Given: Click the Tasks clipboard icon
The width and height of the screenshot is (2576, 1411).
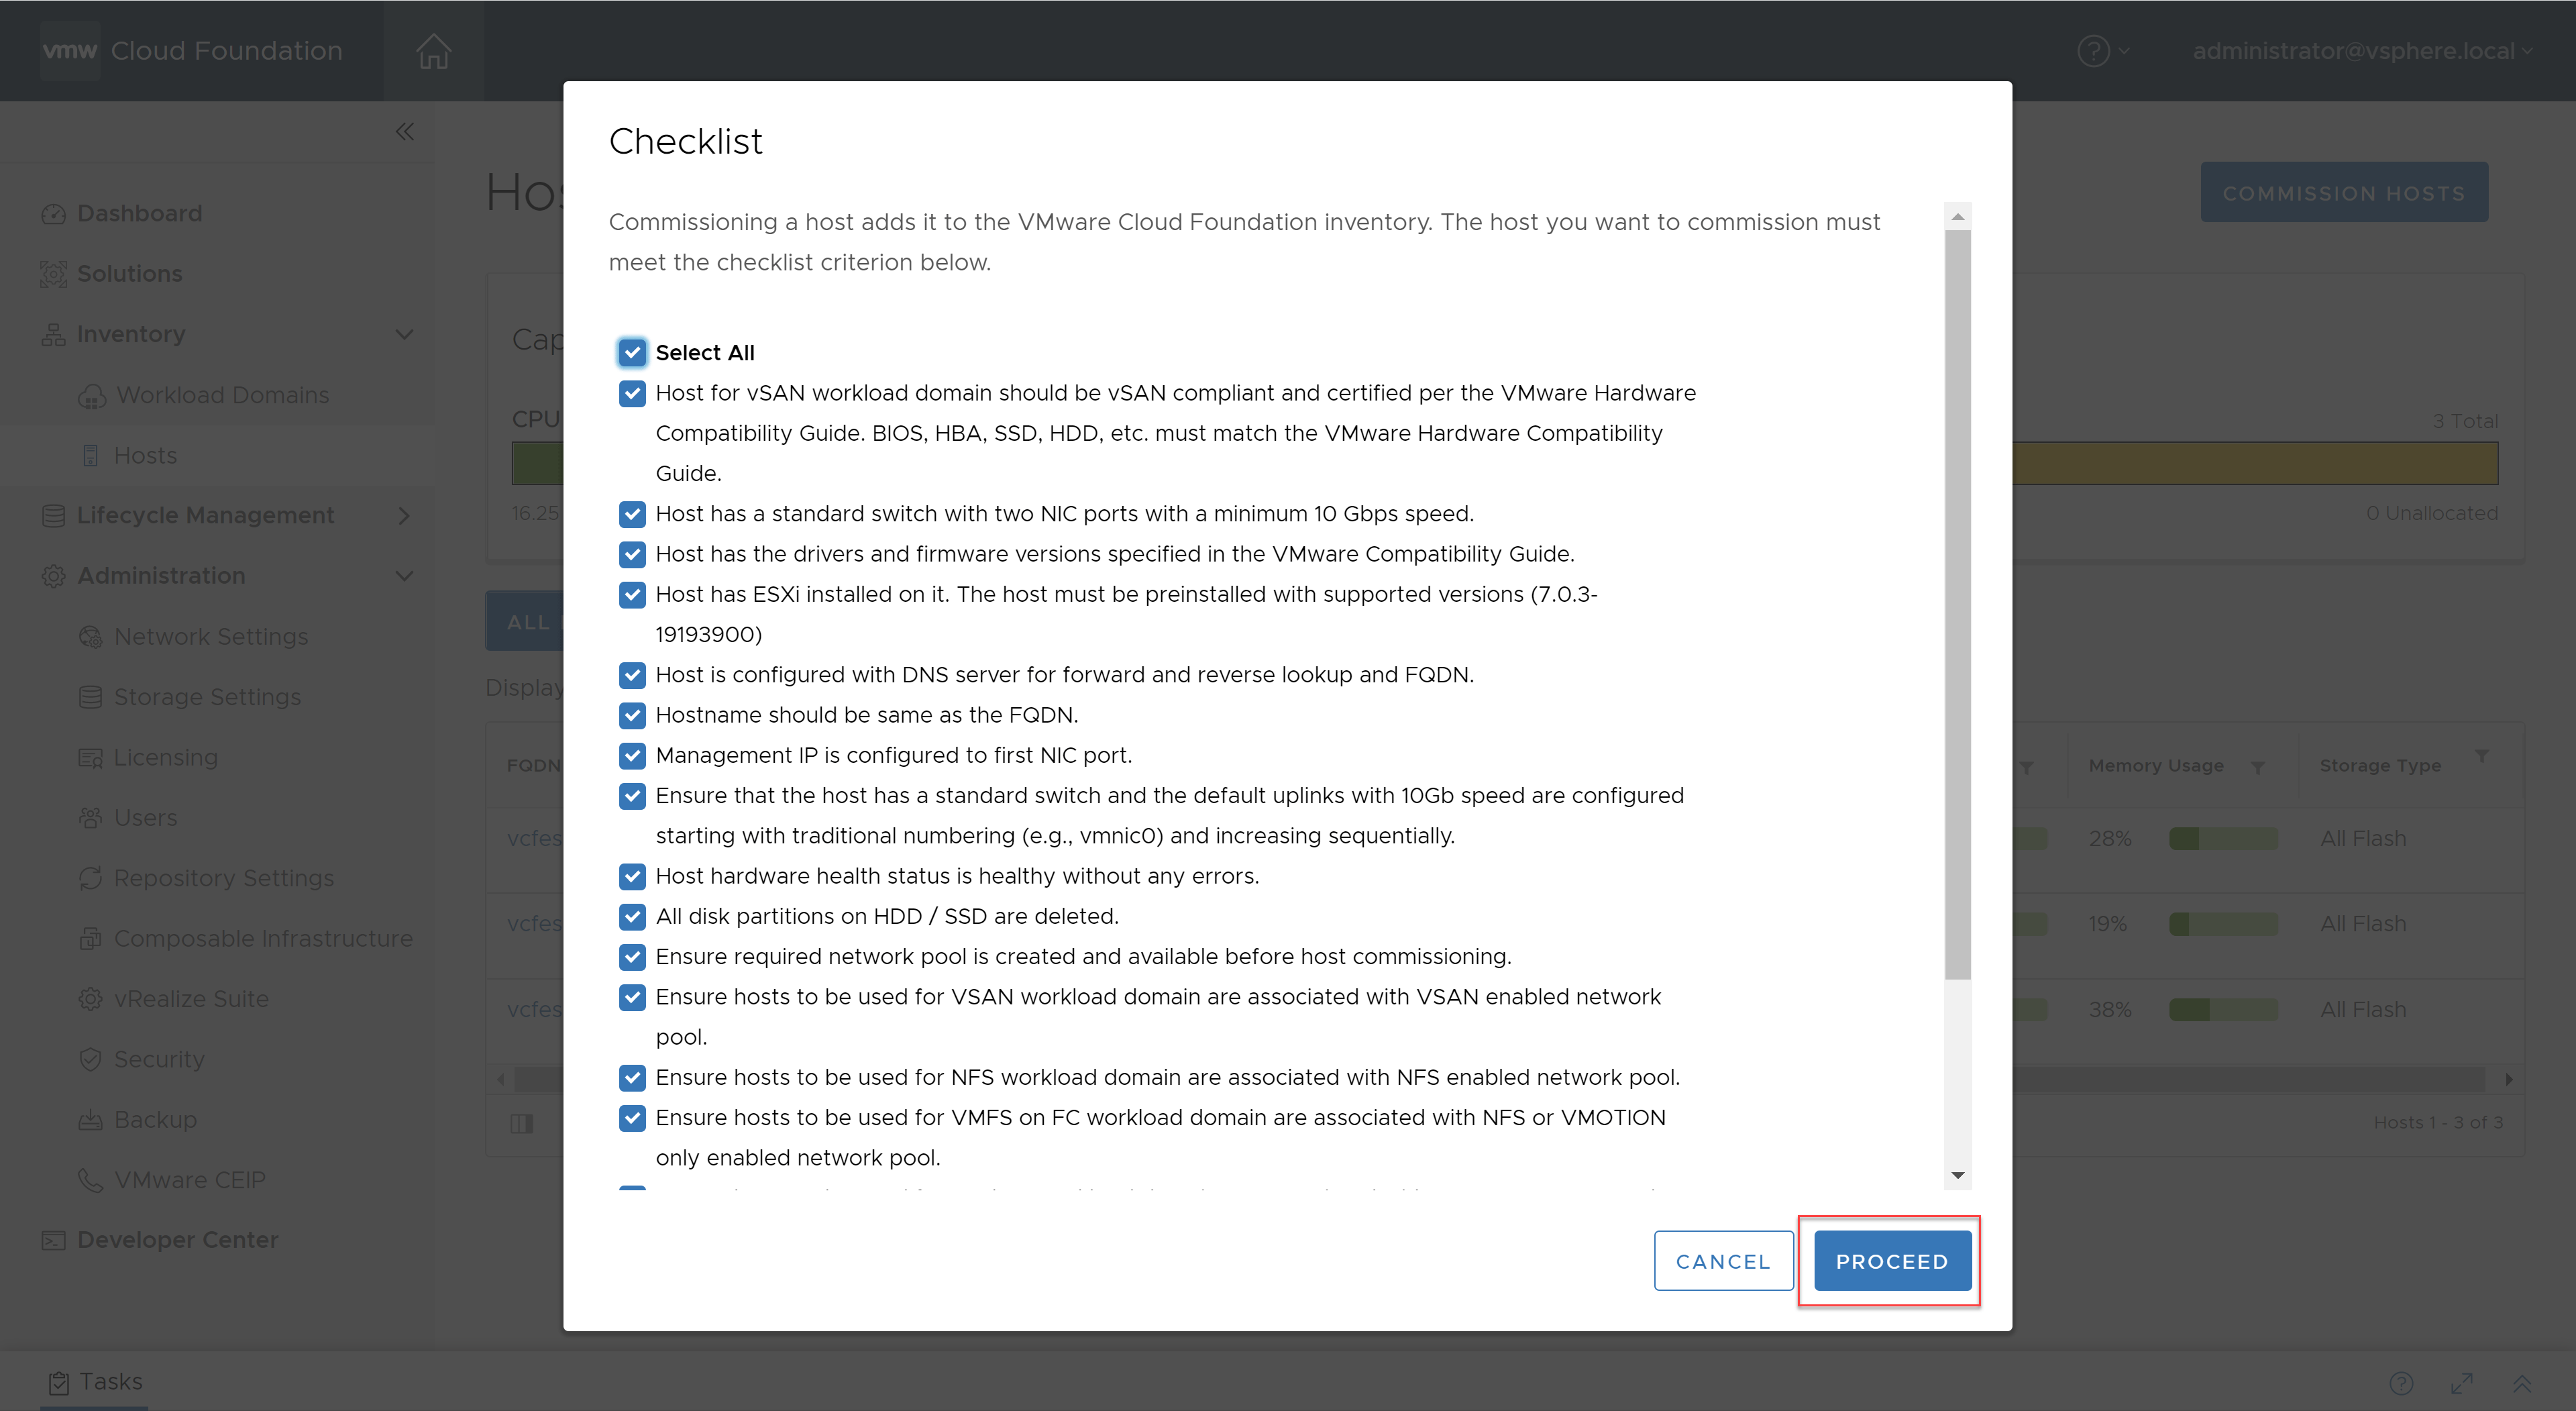Looking at the screenshot, I should pyautogui.click(x=59, y=1382).
